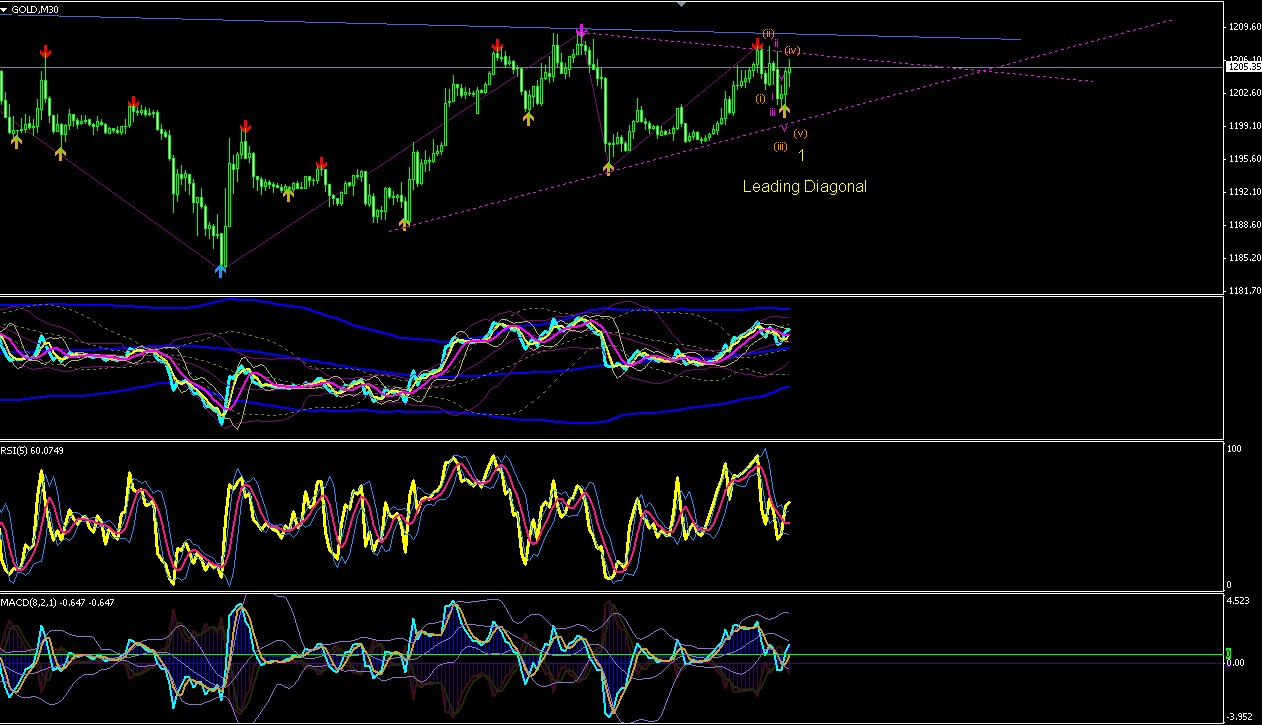Select the orange (iv) wave label
The width and height of the screenshot is (1262, 725).
(x=792, y=50)
